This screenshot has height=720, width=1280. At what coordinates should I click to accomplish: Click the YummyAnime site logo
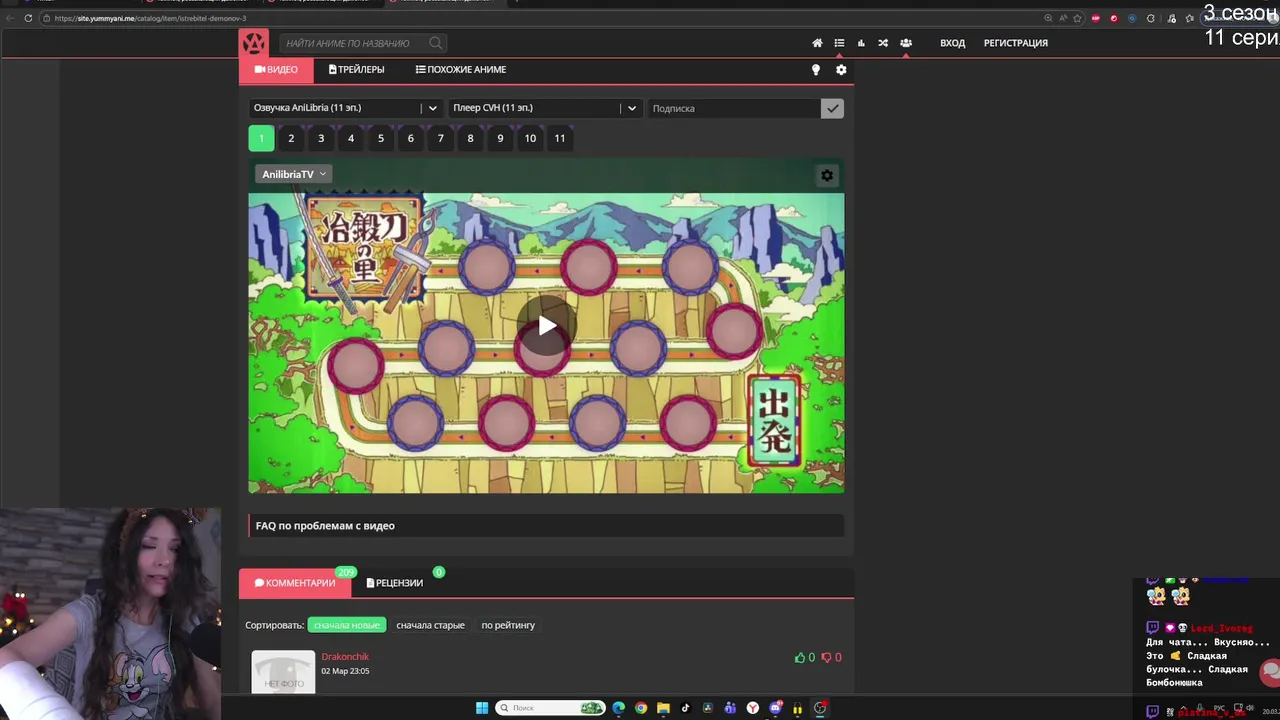click(x=254, y=43)
